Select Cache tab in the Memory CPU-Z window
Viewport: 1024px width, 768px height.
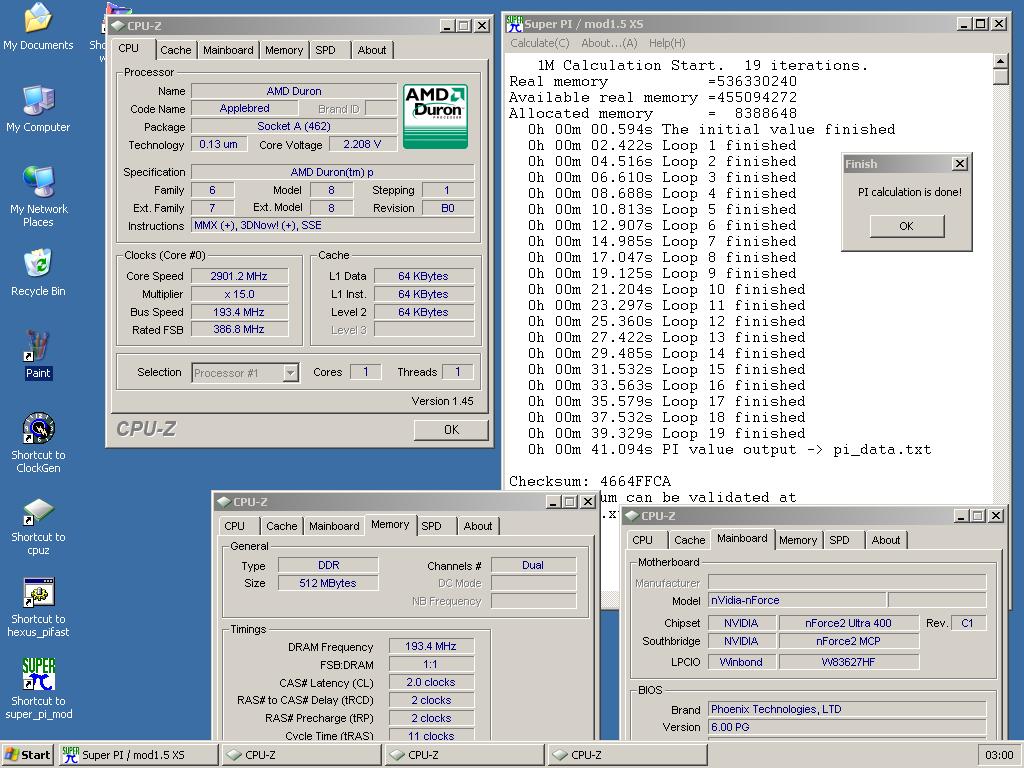pos(281,526)
